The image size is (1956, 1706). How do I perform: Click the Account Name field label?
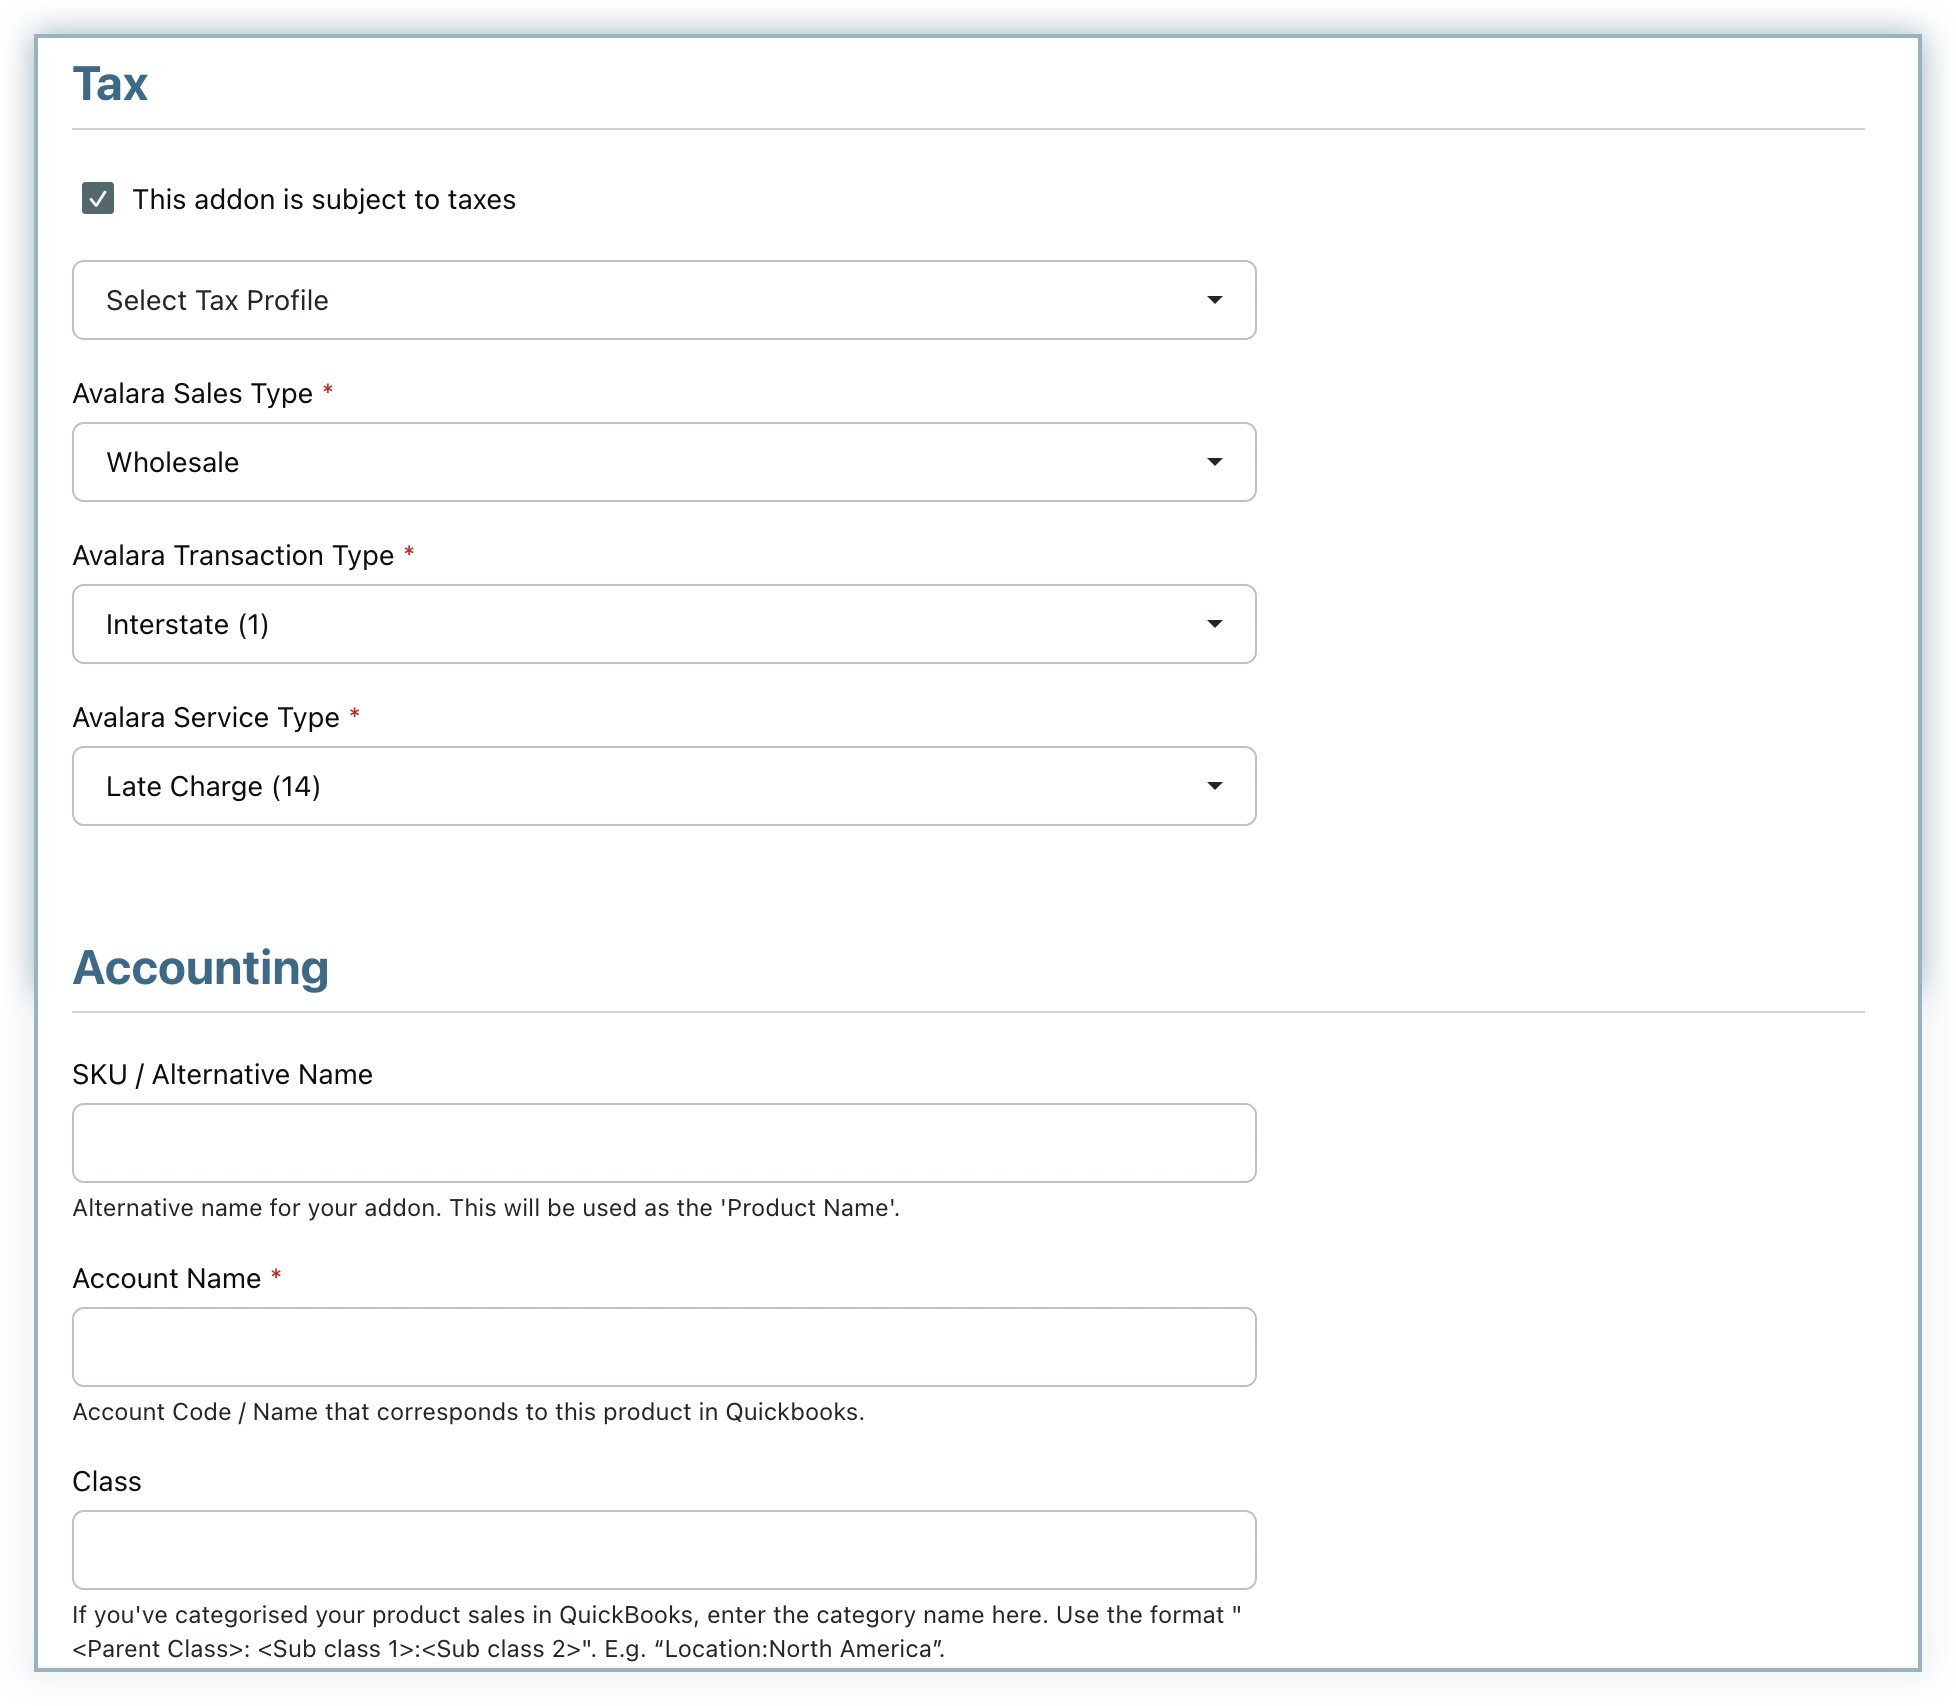(167, 1279)
